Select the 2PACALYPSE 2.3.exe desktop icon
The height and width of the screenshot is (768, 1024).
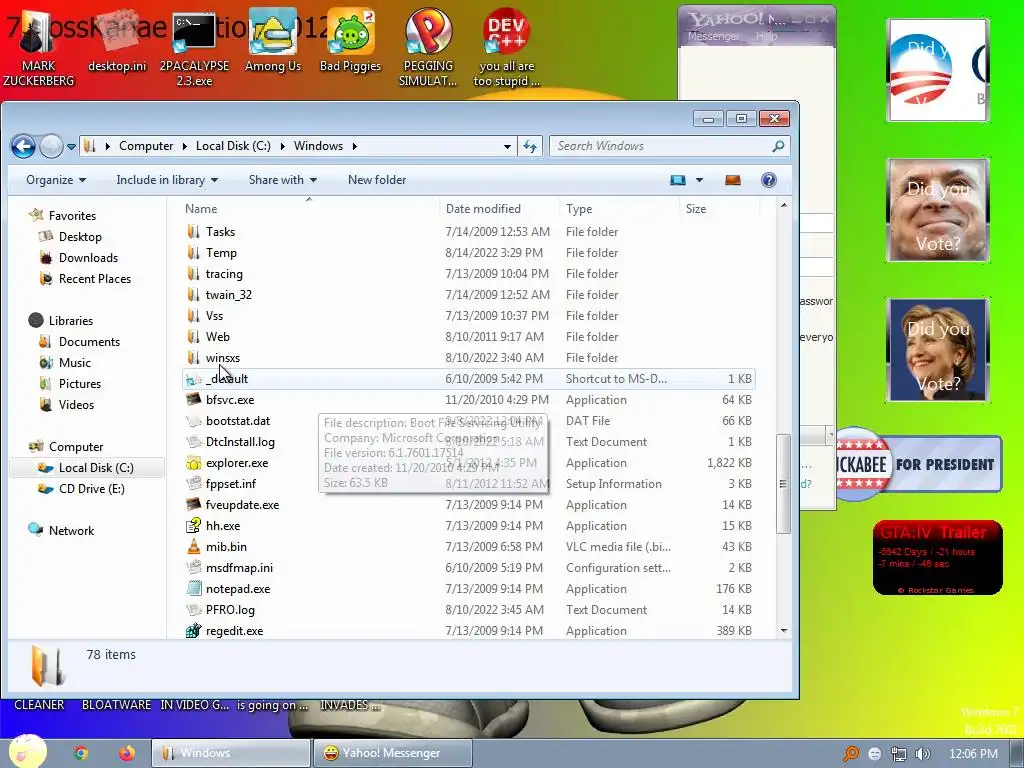pyautogui.click(x=194, y=49)
